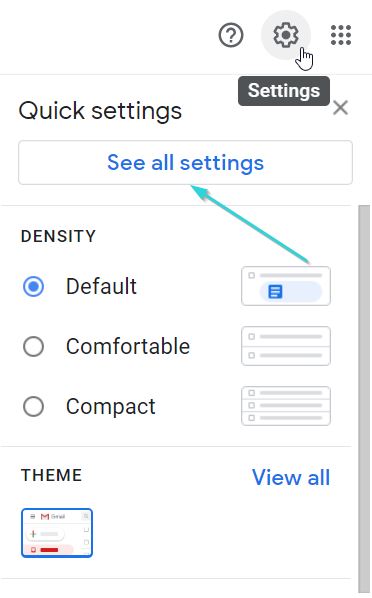Click the blue document icon in Default preview

click(x=275, y=292)
